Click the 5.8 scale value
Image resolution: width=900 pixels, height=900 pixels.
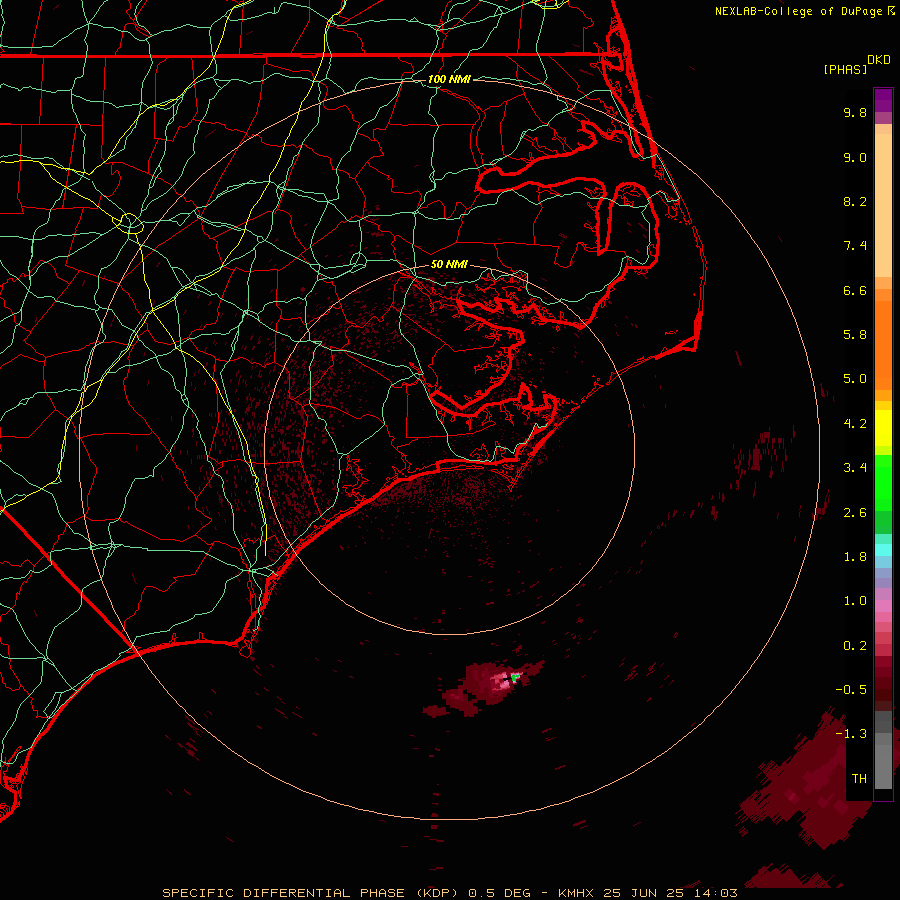point(855,335)
